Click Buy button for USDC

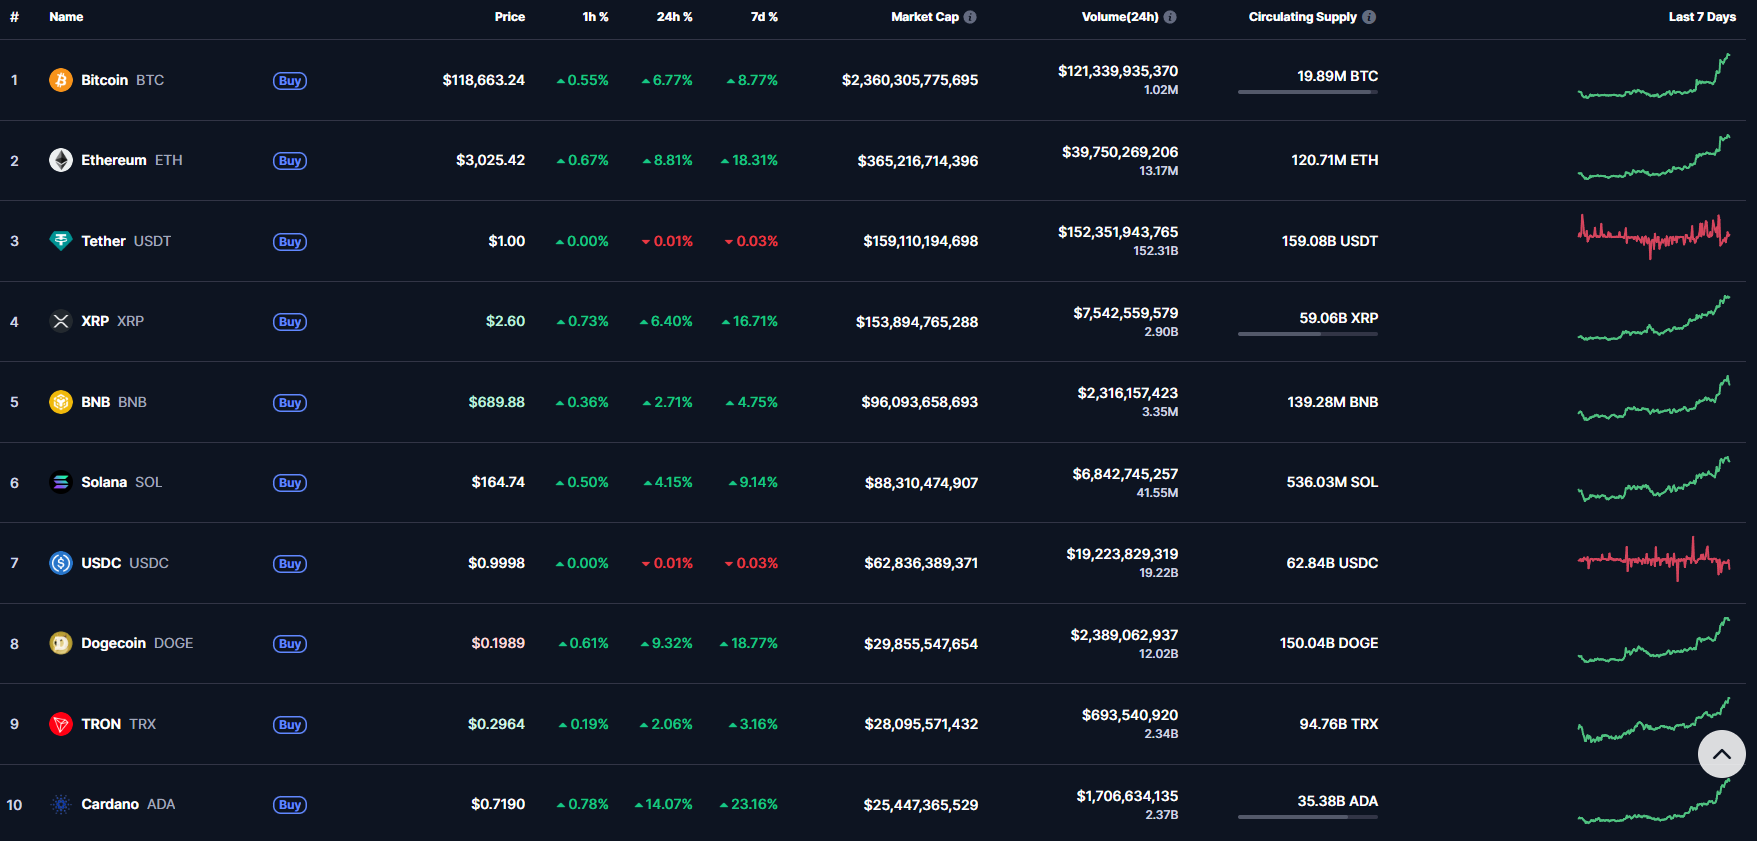[x=290, y=564]
